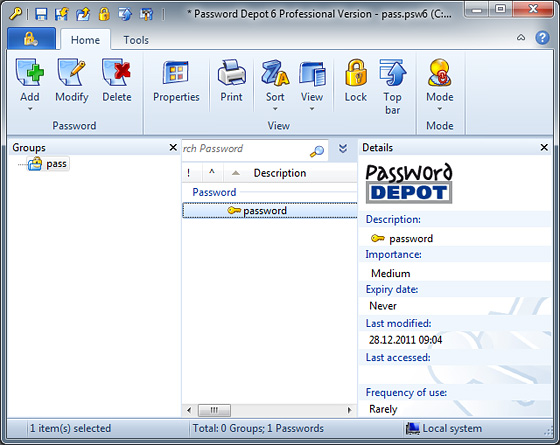Click the horizontal scrollbar thumb
560x445 pixels.
[214, 410]
